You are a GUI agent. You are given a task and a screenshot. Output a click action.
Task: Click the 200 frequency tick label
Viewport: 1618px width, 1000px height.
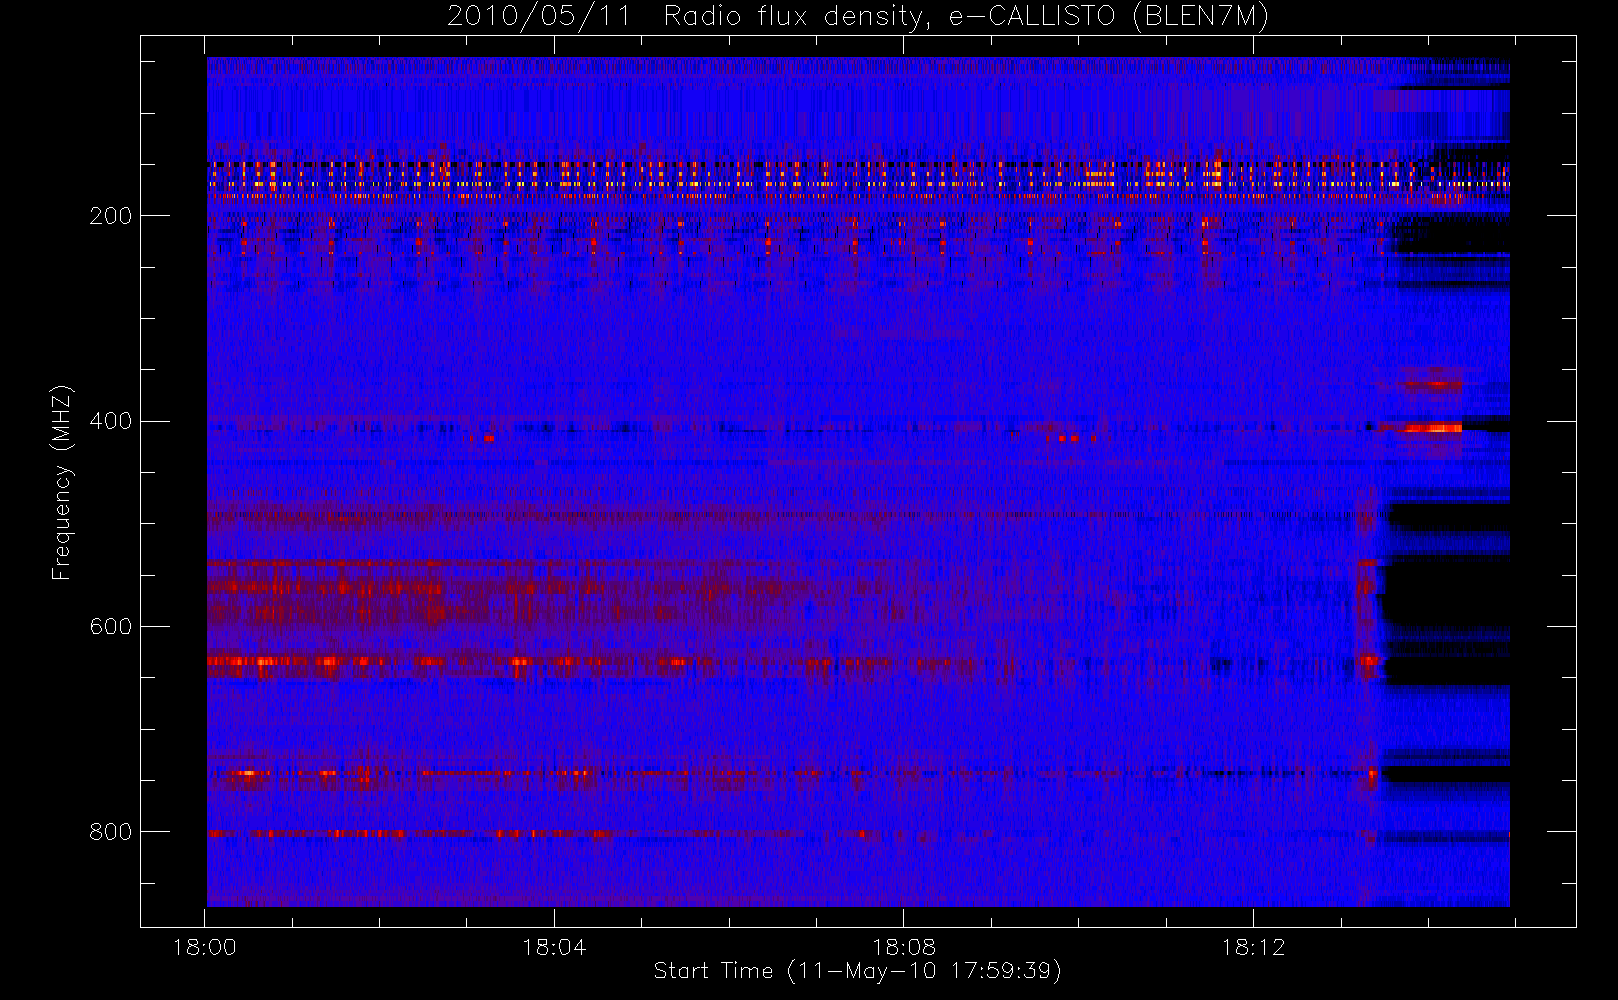pyautogui.click(x=110, y=216)
